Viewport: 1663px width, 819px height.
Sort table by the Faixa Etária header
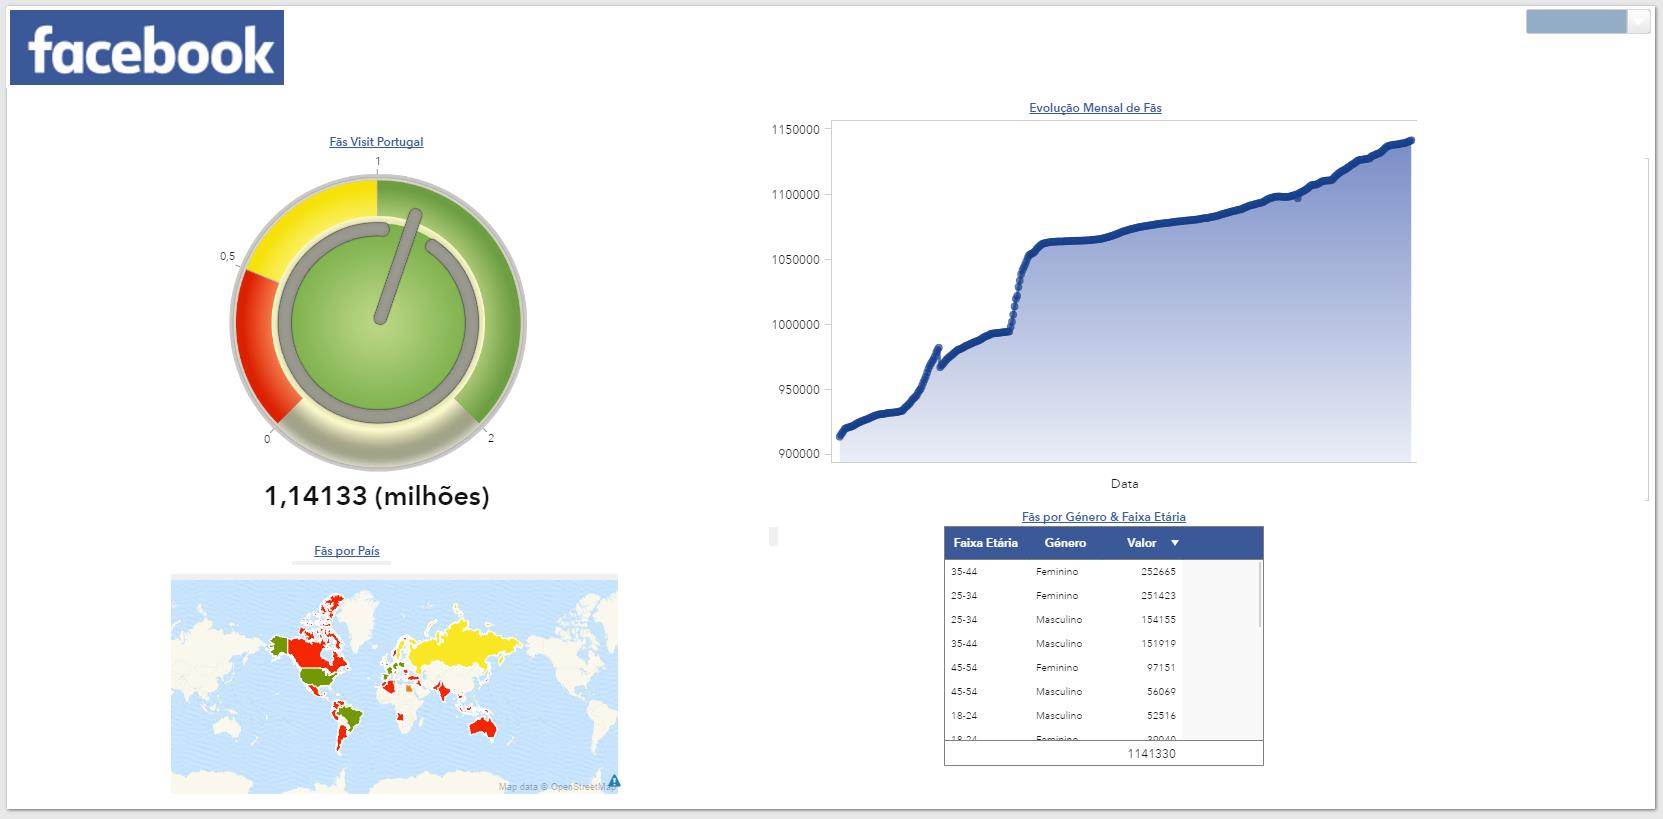coord(985,543)
